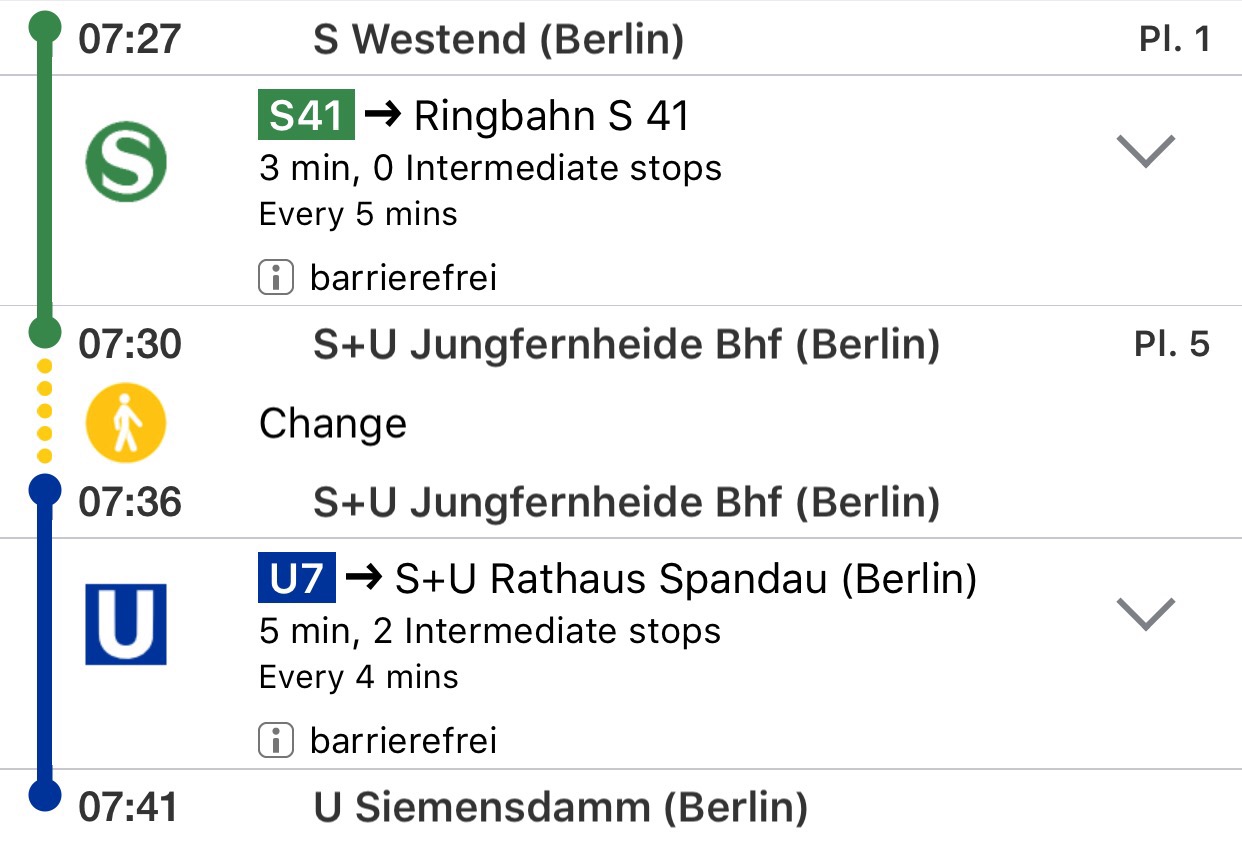Expand the S41 Ringbahn leg details
The height and width of the screenshot is (843, 1242).
pos(1144,151)
